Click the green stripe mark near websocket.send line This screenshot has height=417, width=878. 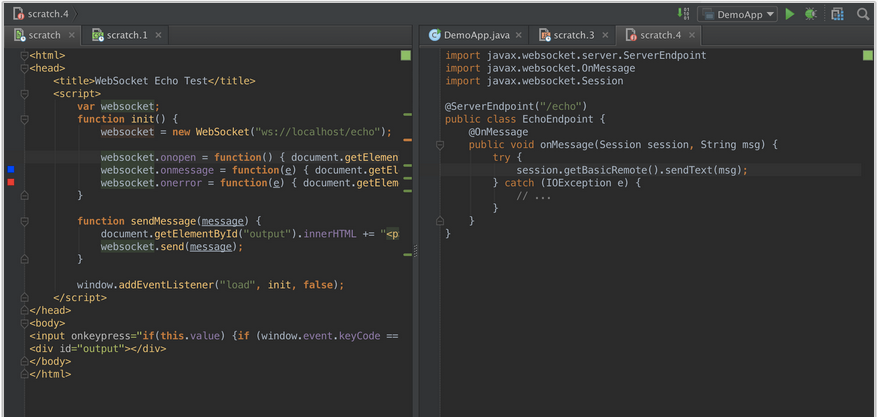tap(407, 254)
